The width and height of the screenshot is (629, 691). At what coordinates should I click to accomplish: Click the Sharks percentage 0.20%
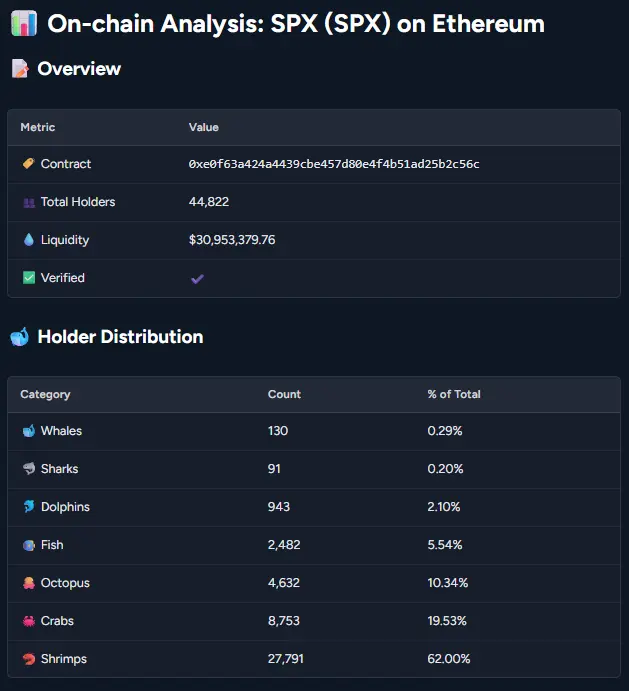click(x=445, y=468)
